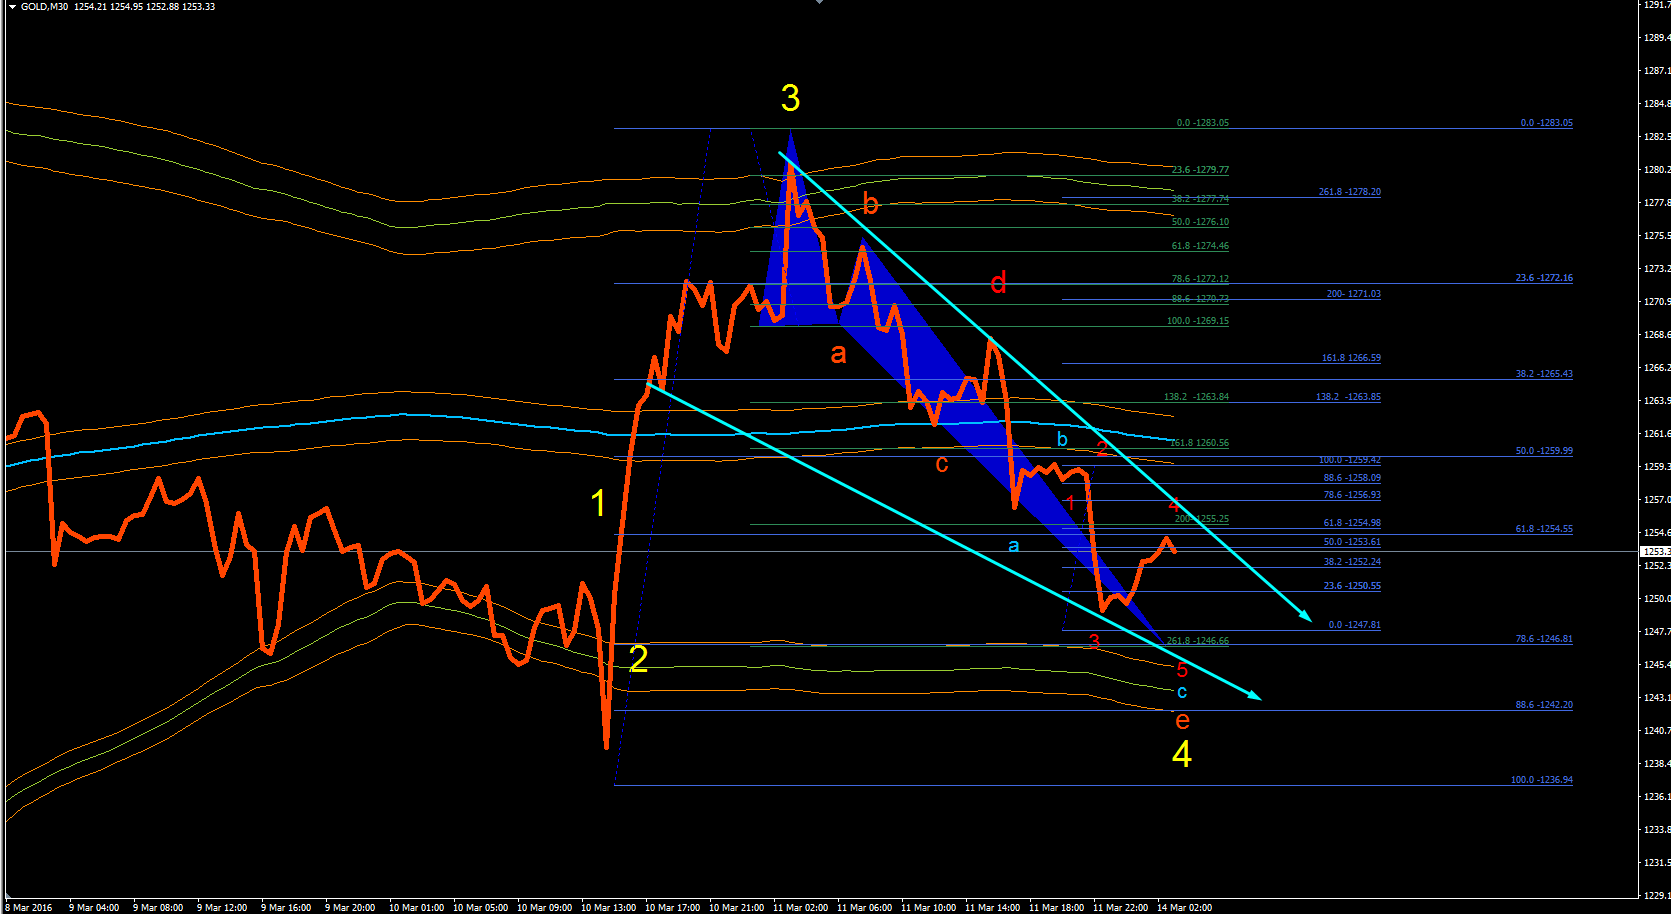Screen dimensions: 1671x914
Task: Select the blue wave label c
Action: pyautogui.click(x=1182, y=692)
